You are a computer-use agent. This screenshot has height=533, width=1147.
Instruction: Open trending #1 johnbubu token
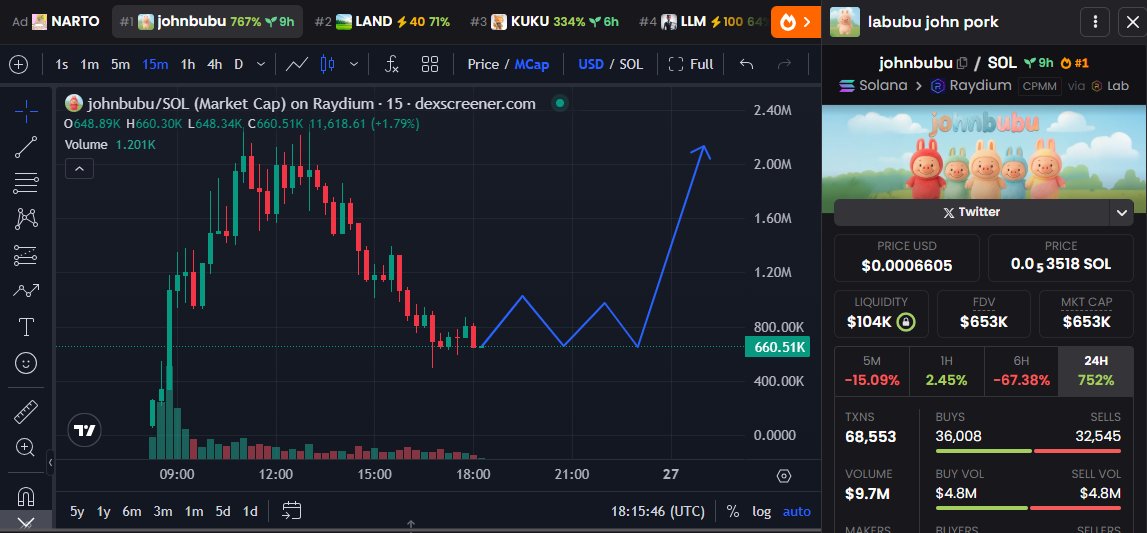pyautogui.click(x=207, y=22)
